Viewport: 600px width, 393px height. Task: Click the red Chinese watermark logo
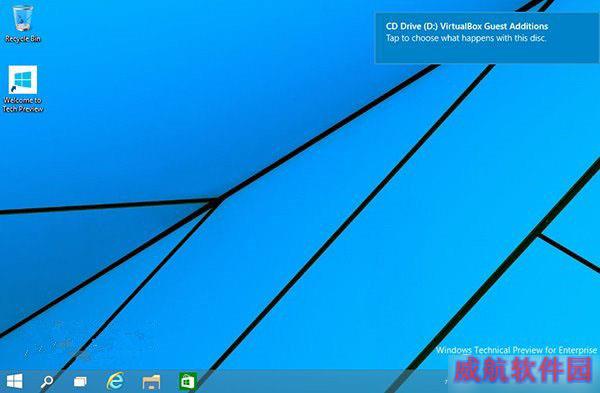click(x=523, y=370)
